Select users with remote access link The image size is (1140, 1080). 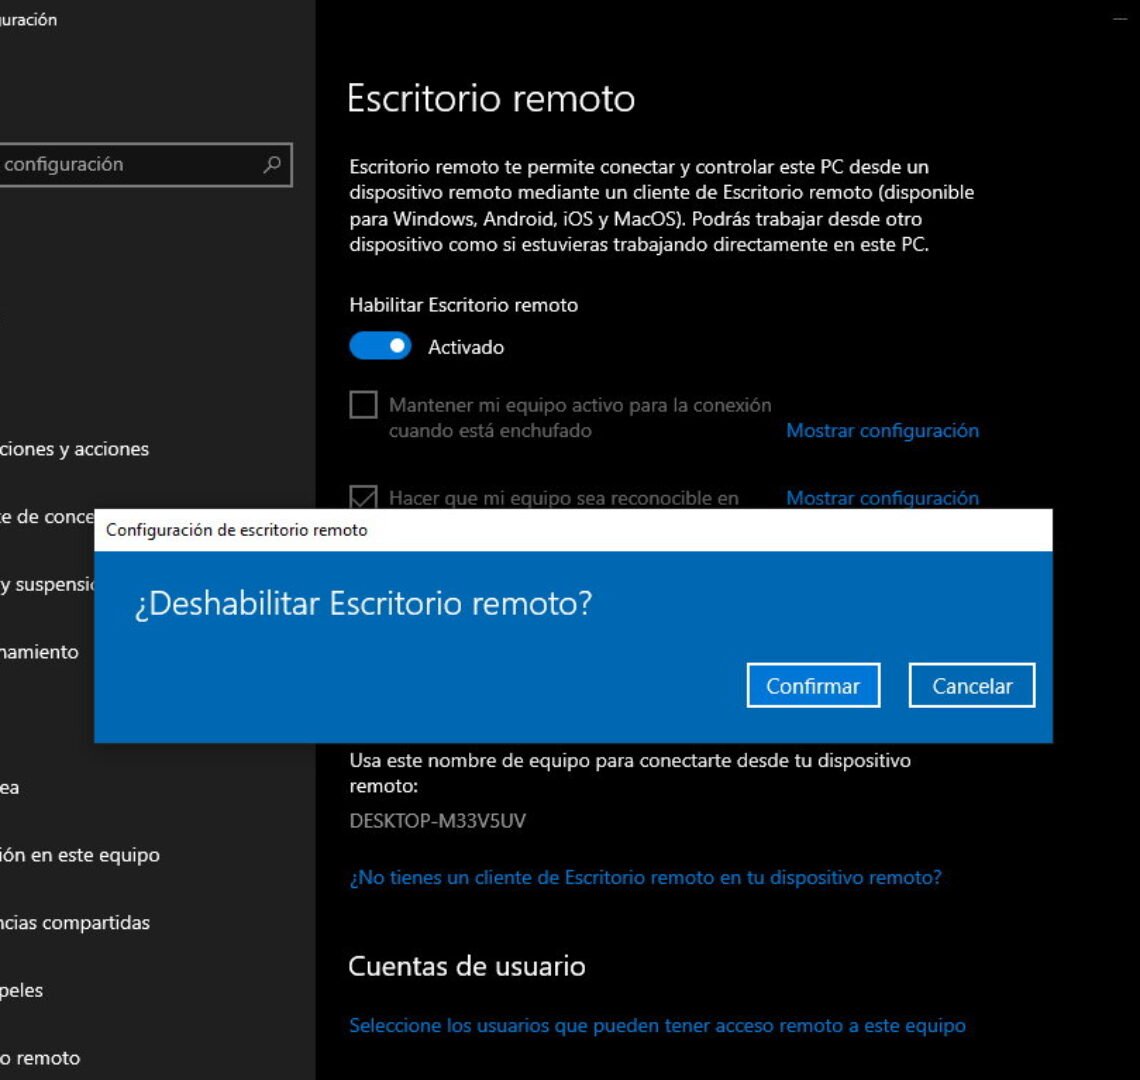[657, 1025]
